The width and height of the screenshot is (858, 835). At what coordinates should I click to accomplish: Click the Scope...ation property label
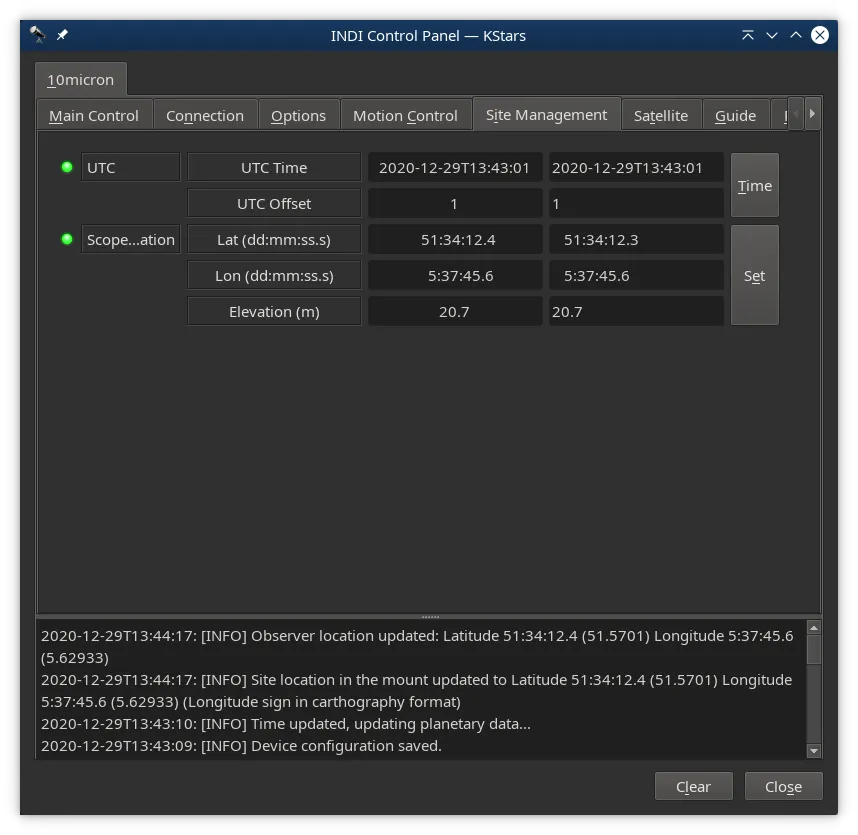(x=130, y=240)
